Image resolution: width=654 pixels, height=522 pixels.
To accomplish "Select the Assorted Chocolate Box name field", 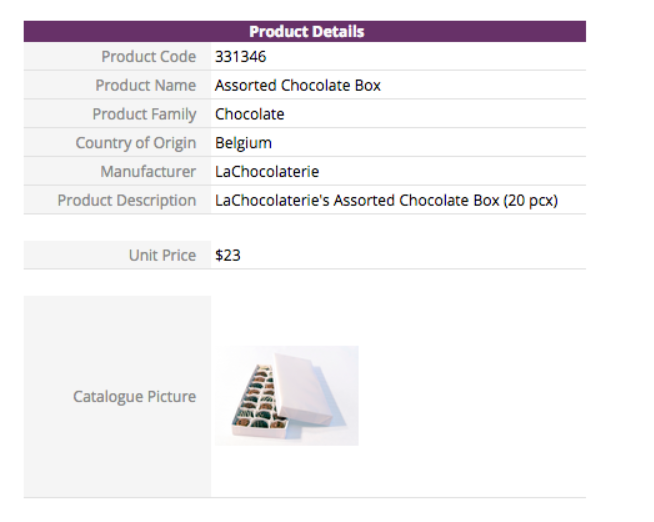I will (298, 86).
